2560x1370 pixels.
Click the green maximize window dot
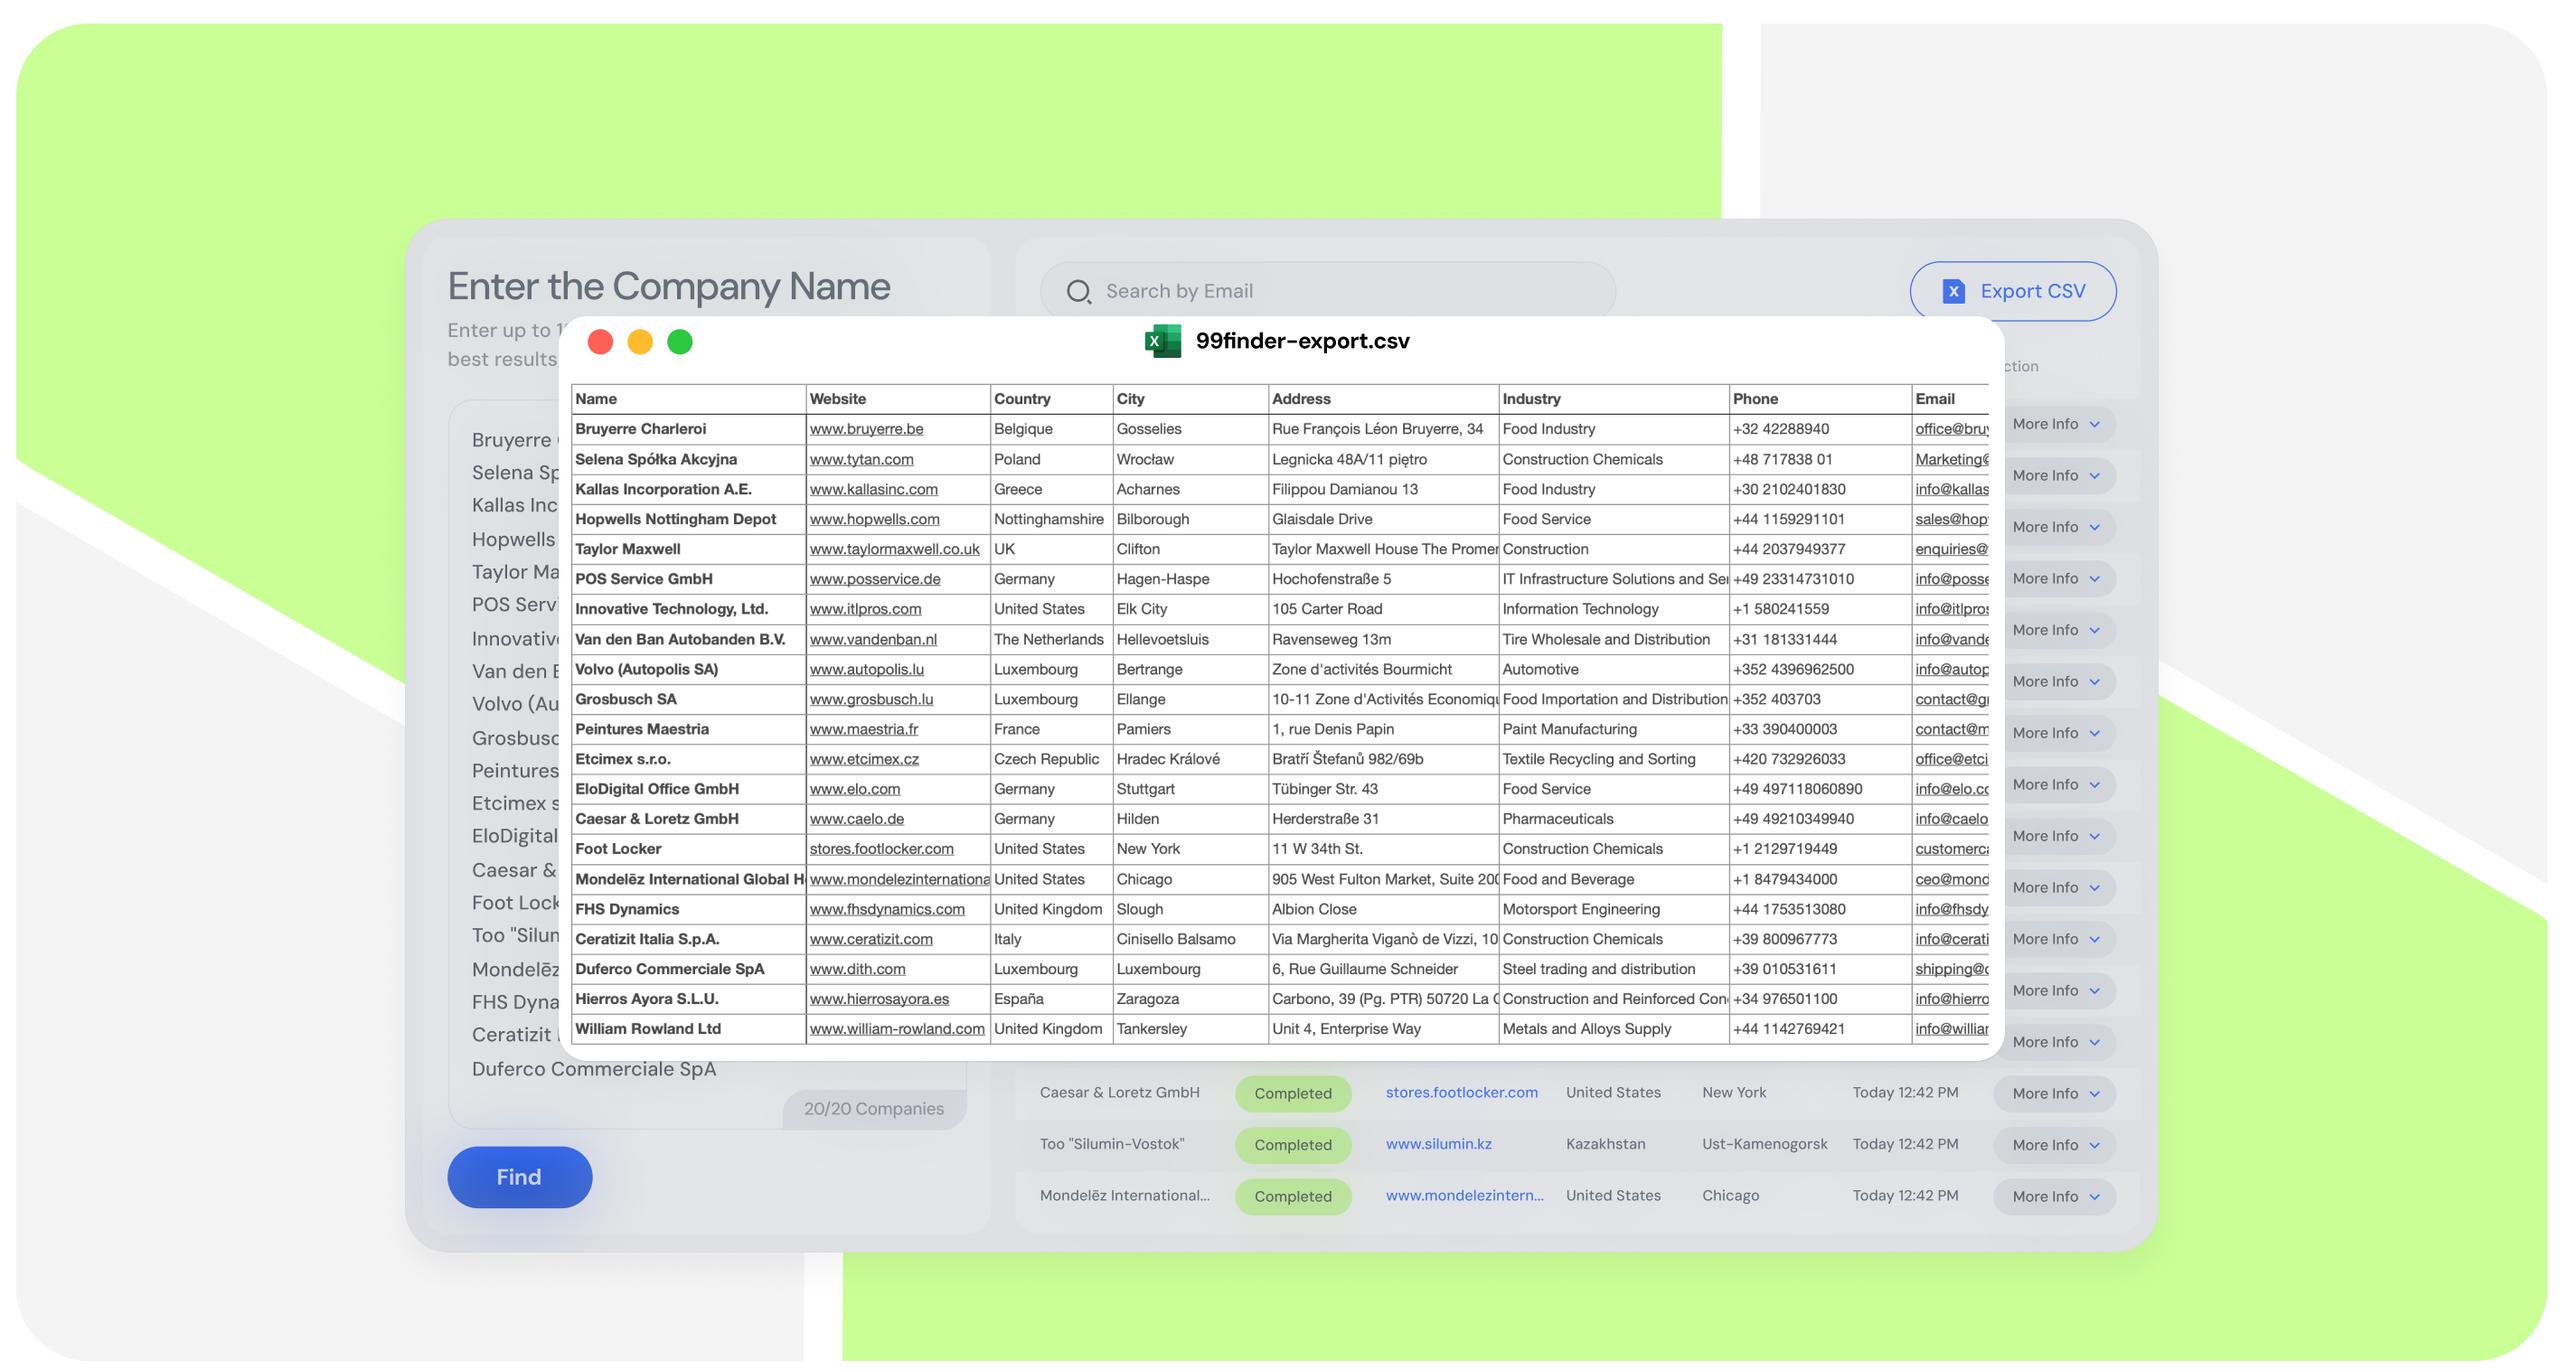[x=680, y=342]
